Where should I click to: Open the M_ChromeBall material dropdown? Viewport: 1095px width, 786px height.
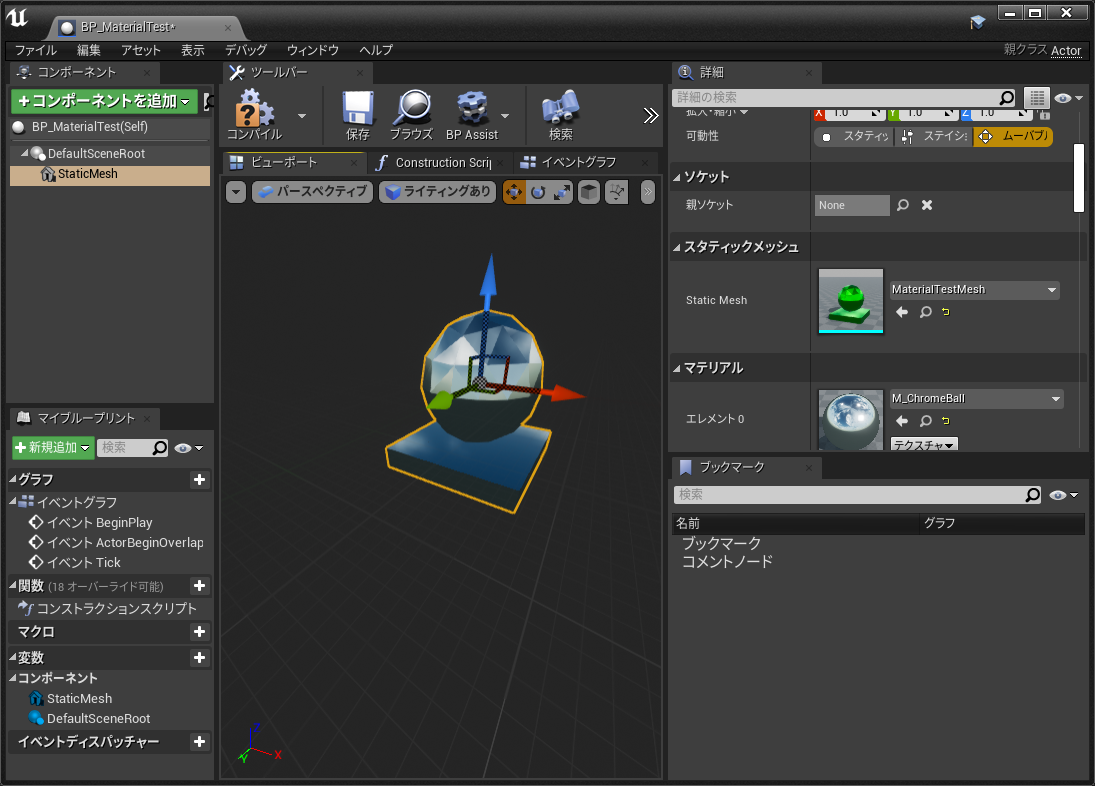click(977, 399)
